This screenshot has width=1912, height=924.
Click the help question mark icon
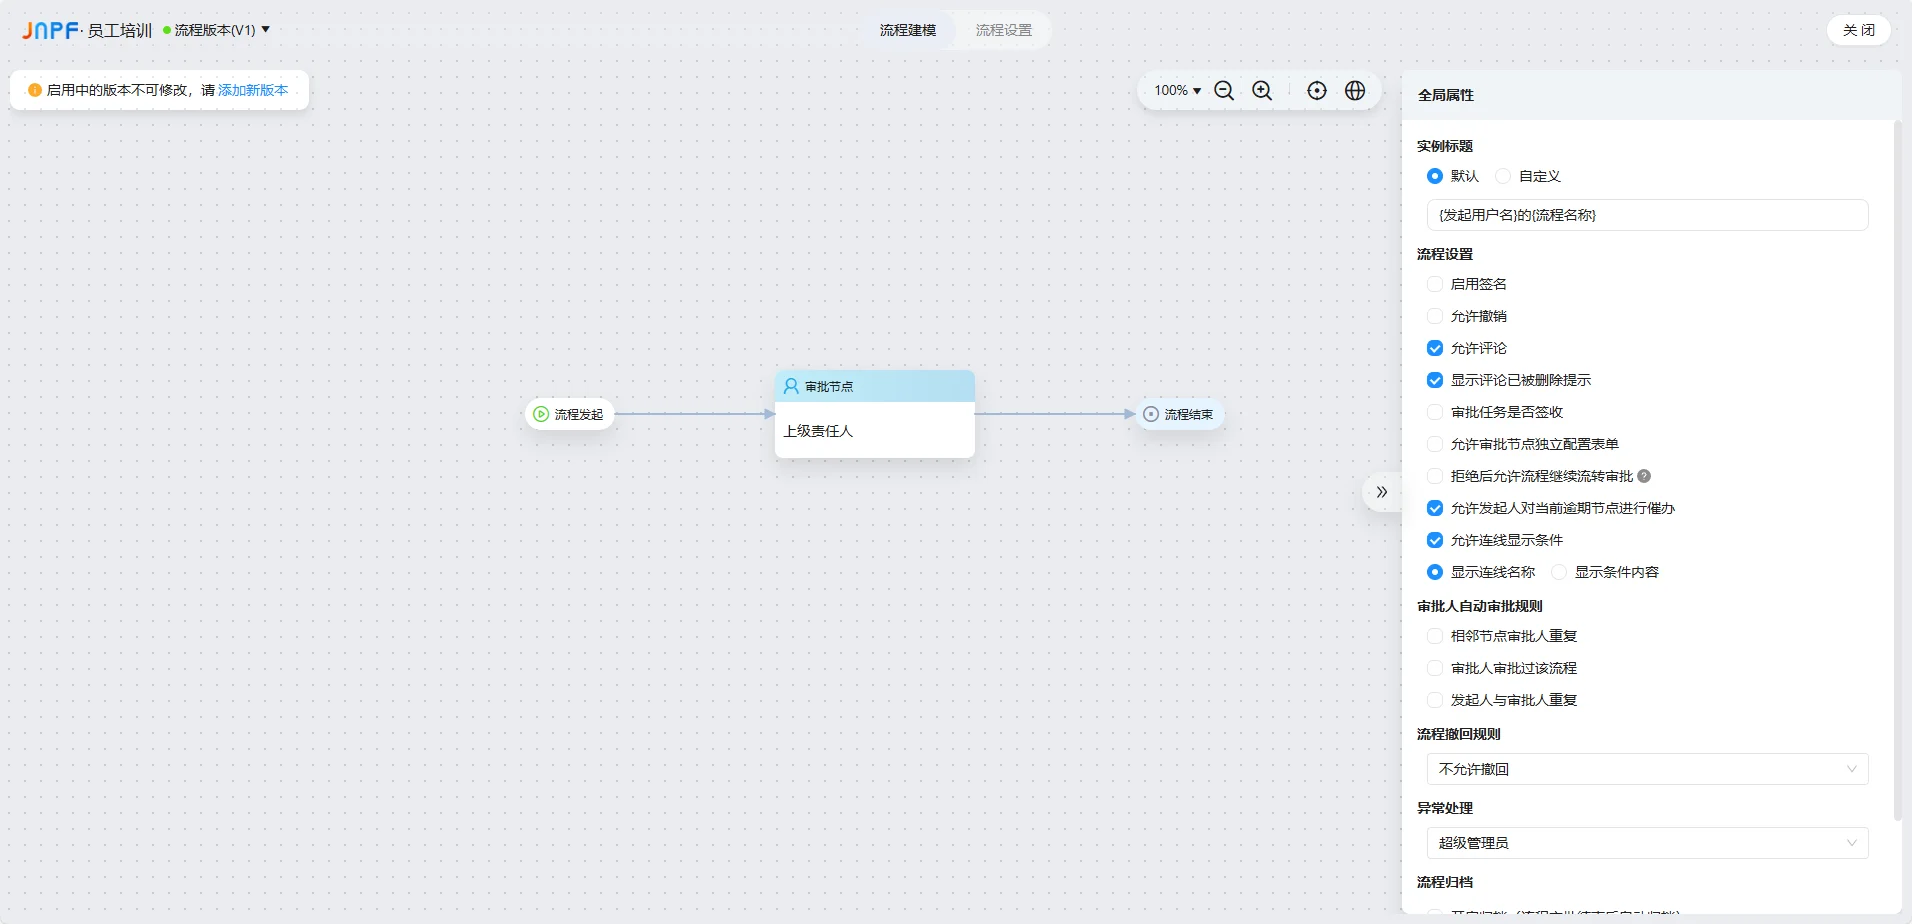pyautogui.click(x=1644, y=476)
